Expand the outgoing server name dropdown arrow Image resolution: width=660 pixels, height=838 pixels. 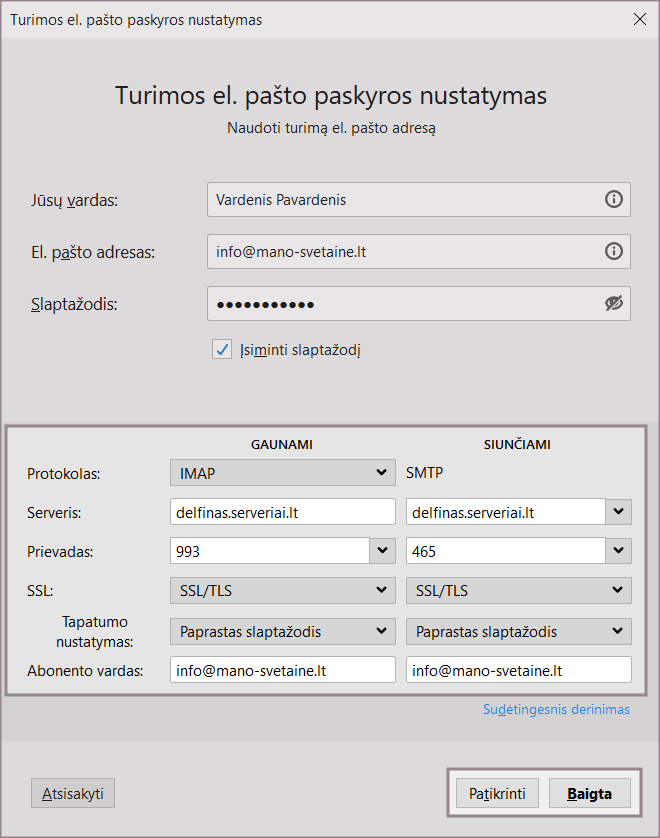pos(619,512)
